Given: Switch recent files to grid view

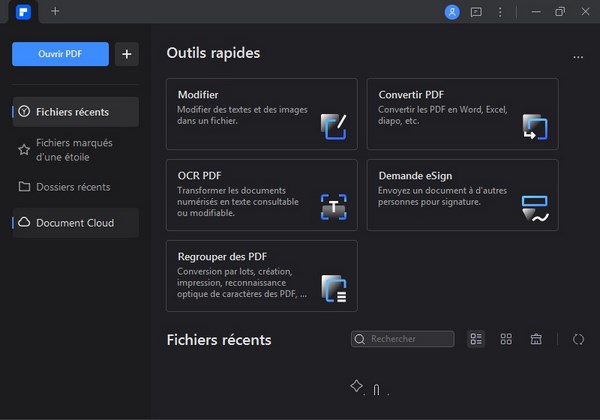Looking at the screenshot, I should pyautogui.click(x=506, y=339).
